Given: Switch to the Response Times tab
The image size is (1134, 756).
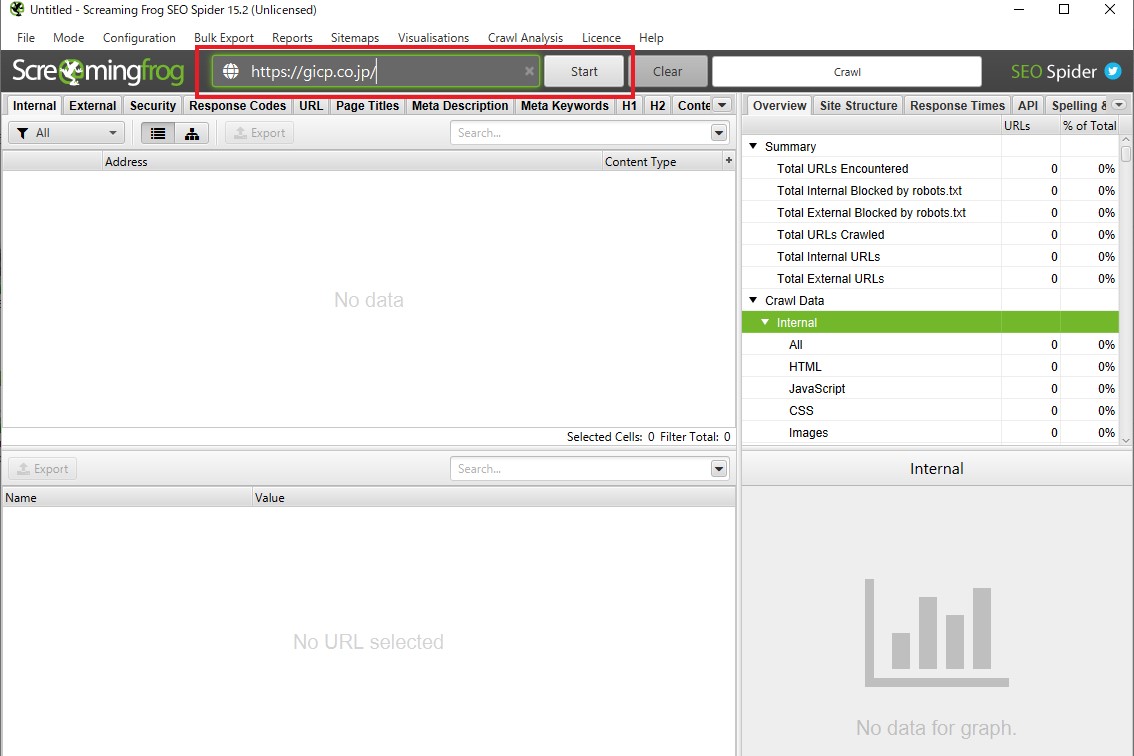Looking at the screenshot, I should 958,106.
